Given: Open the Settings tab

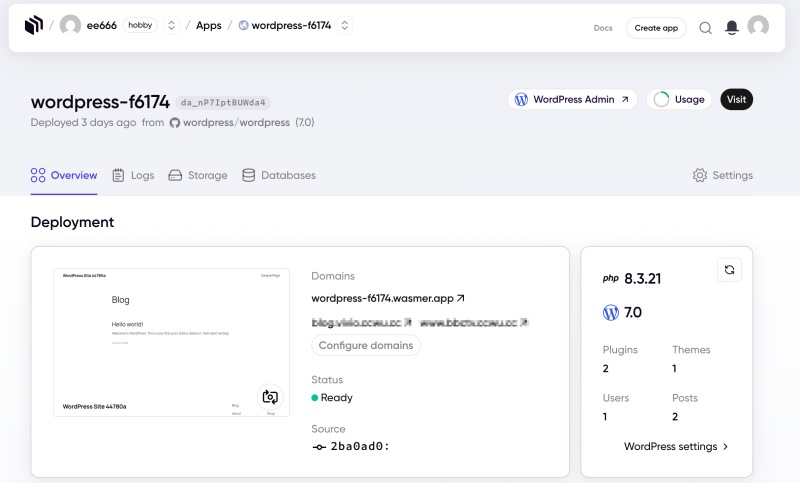Looking at the screenshot, I should [x=722, y=175].
